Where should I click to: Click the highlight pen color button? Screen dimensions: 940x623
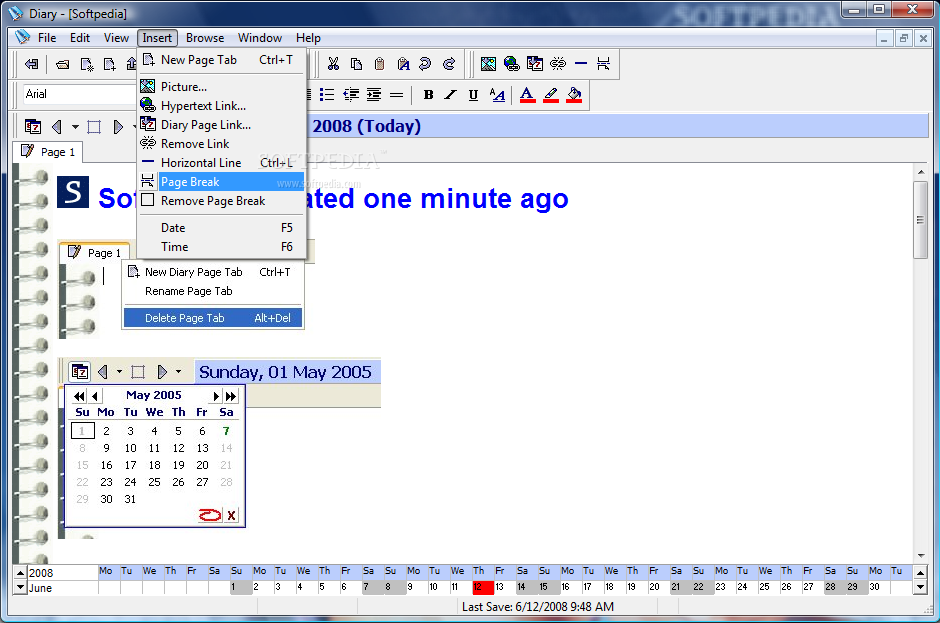click(x=550, y=95)
